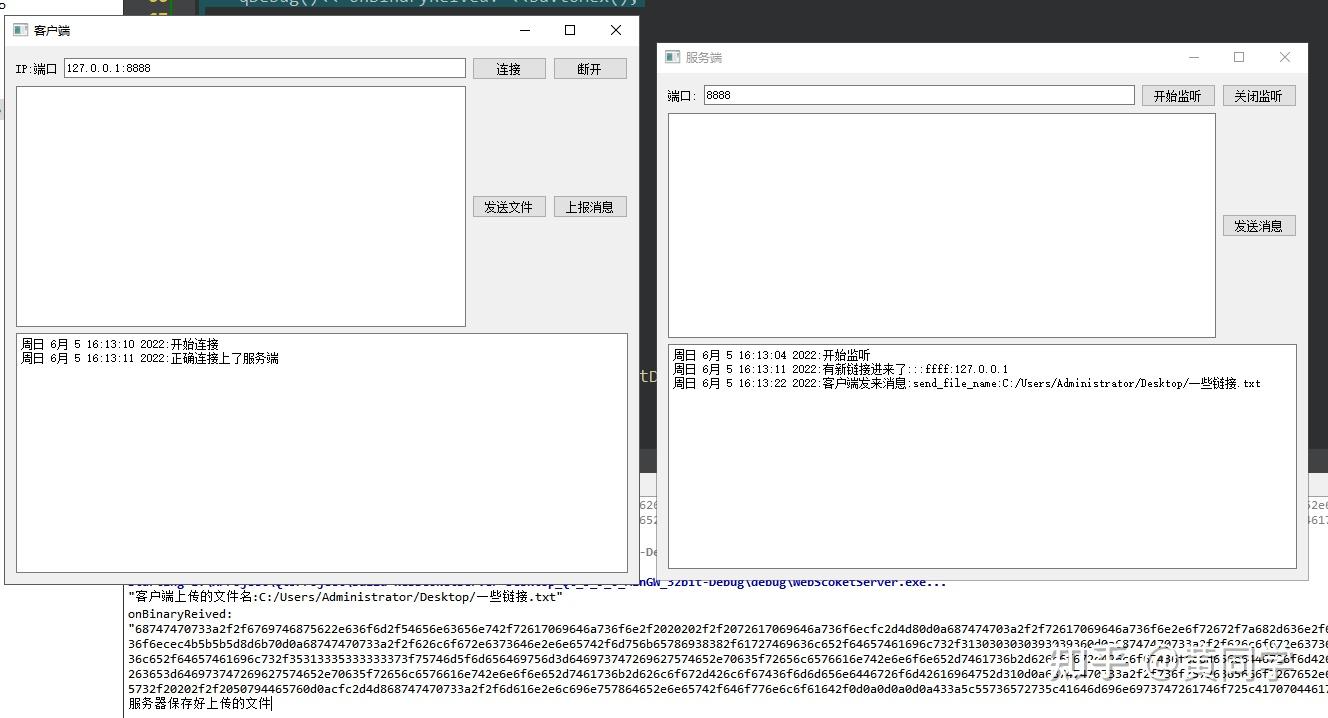The width and height of the screenshot is (1328, 718).
Task: Click the 端口: label in server window
Action: [x=682, y=96]
